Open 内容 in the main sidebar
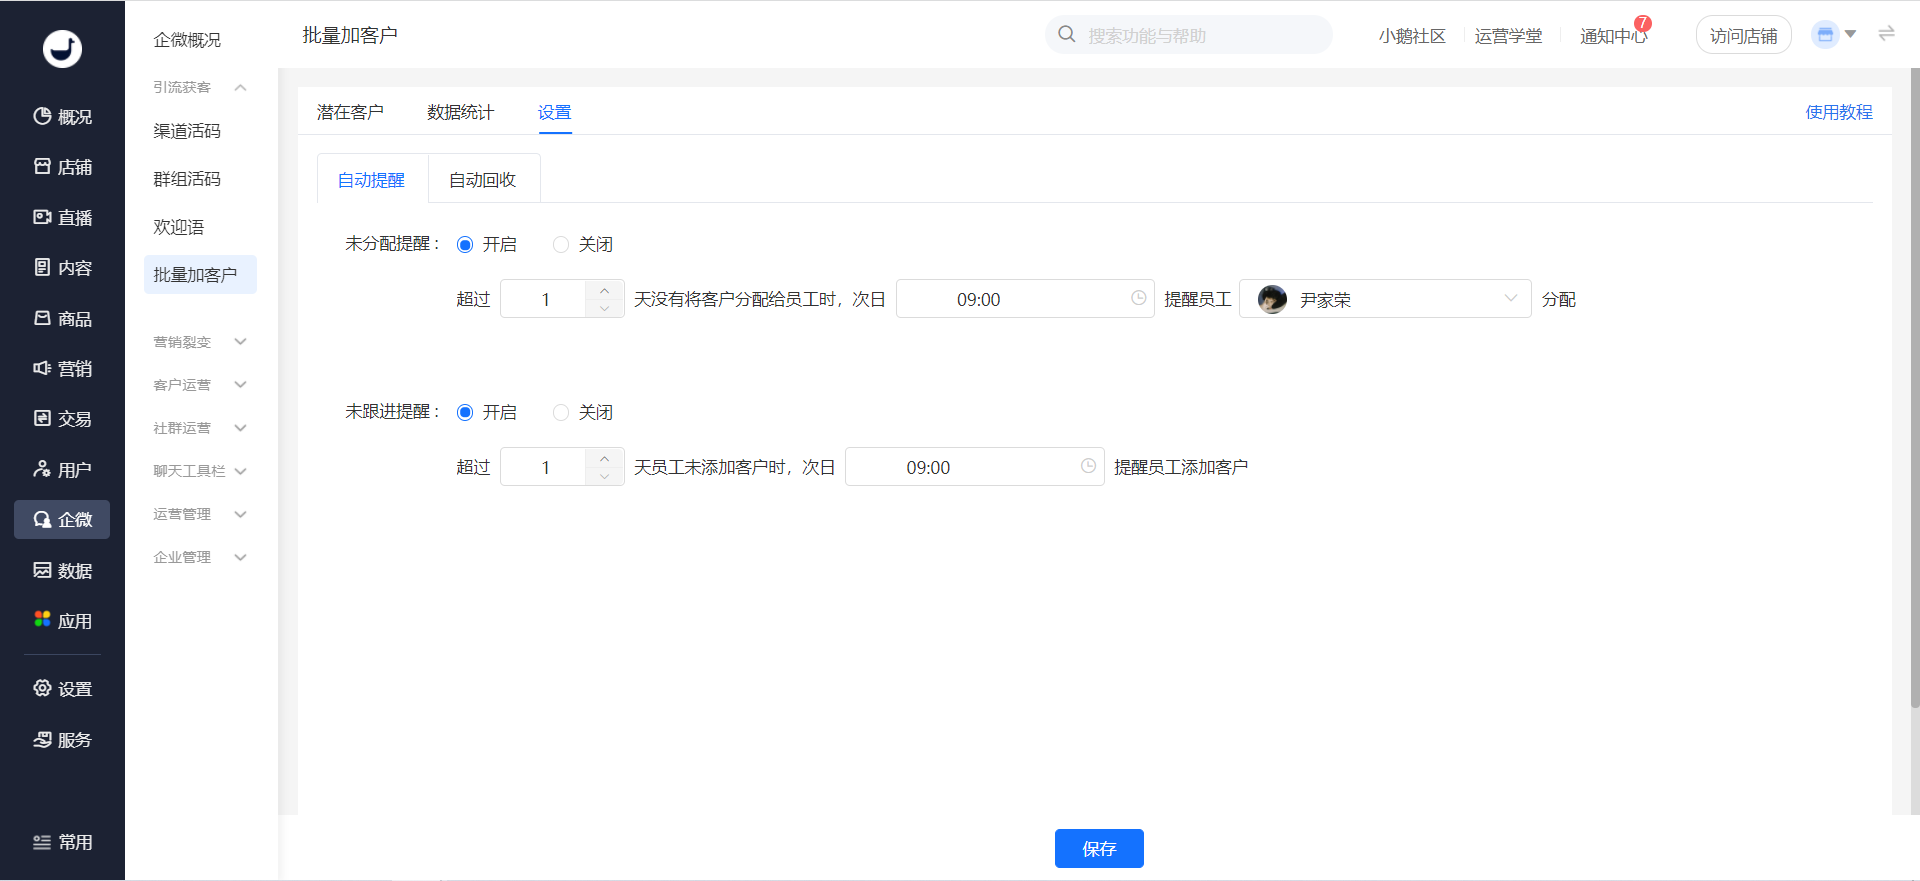The height and width of the screenshot is (881, 1920). pyautogui.click(x=62, y=268)
